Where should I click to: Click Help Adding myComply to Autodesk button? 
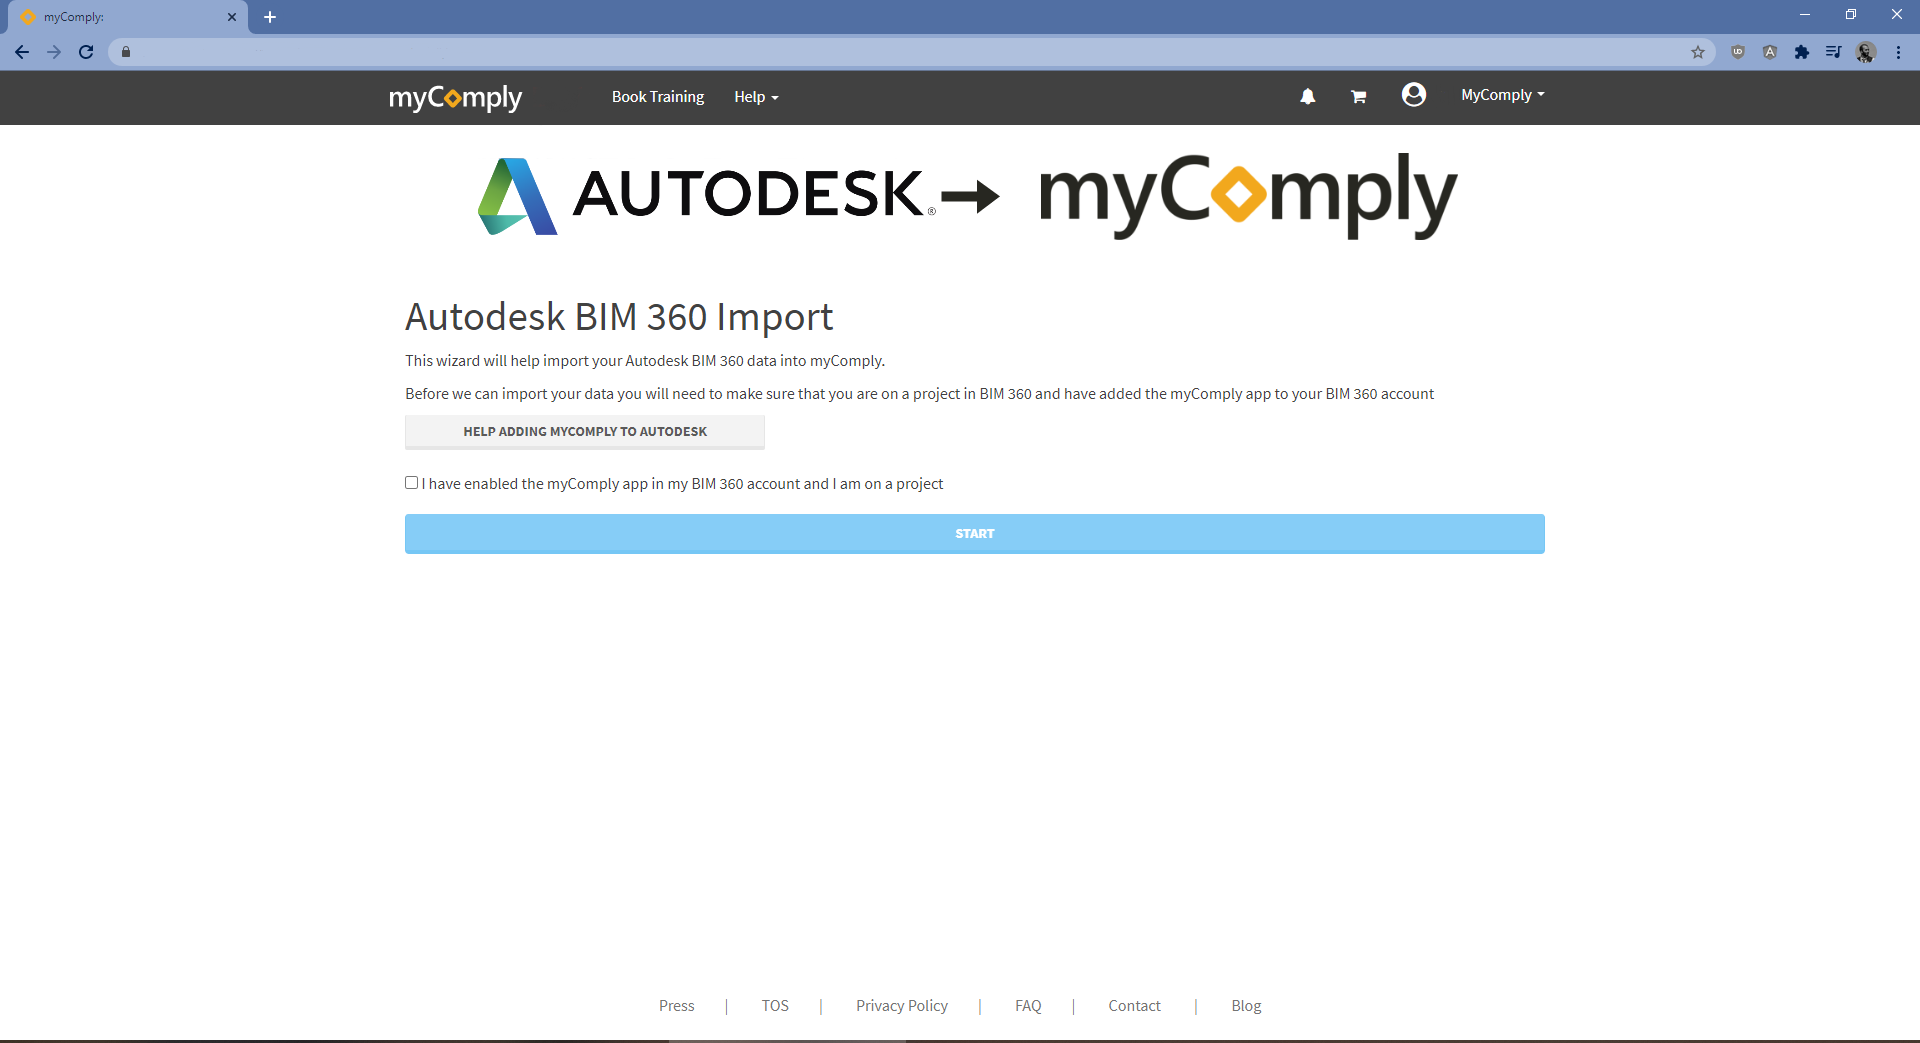[x=585, y=432]
